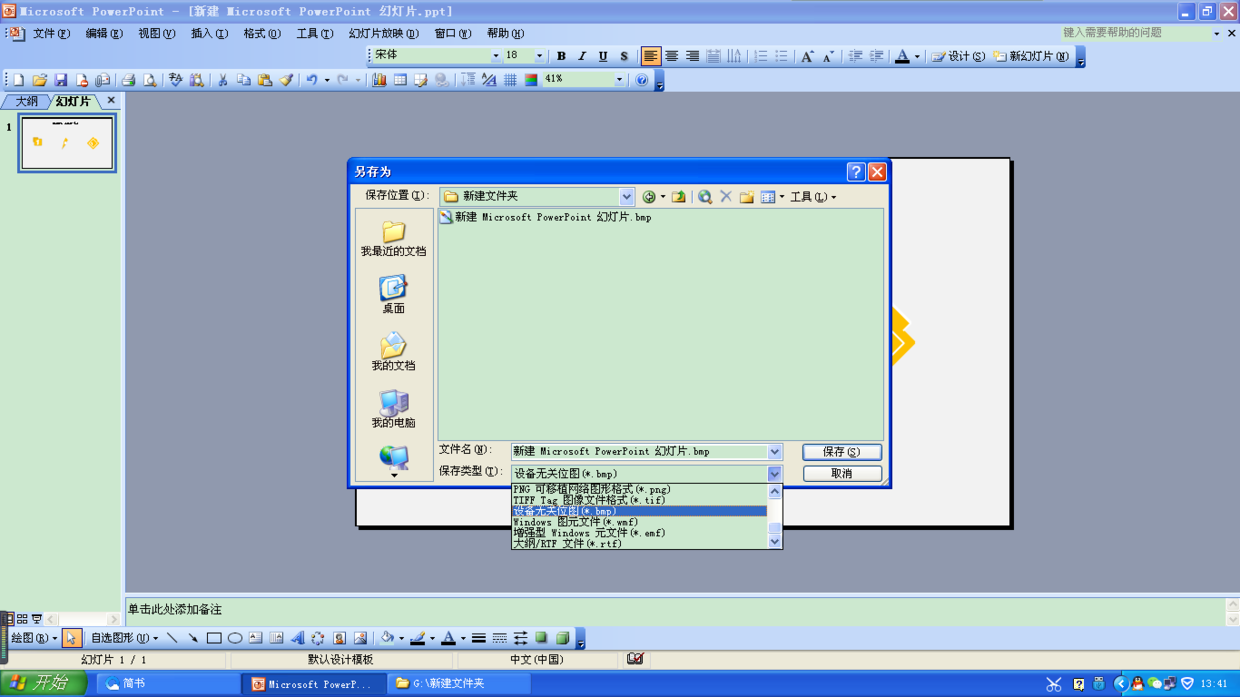The image size is (1240, 697).
Task: Click the New blank presentation icon
Action: pyautogui.click(x=18, y=80)
